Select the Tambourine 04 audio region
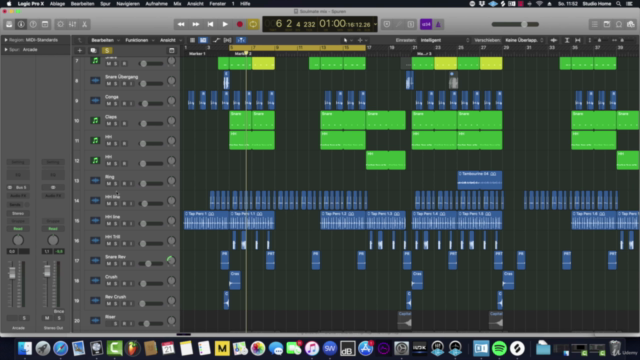This screenshot has height=360, width=640. pyautogui.click(x=480, y=180)
